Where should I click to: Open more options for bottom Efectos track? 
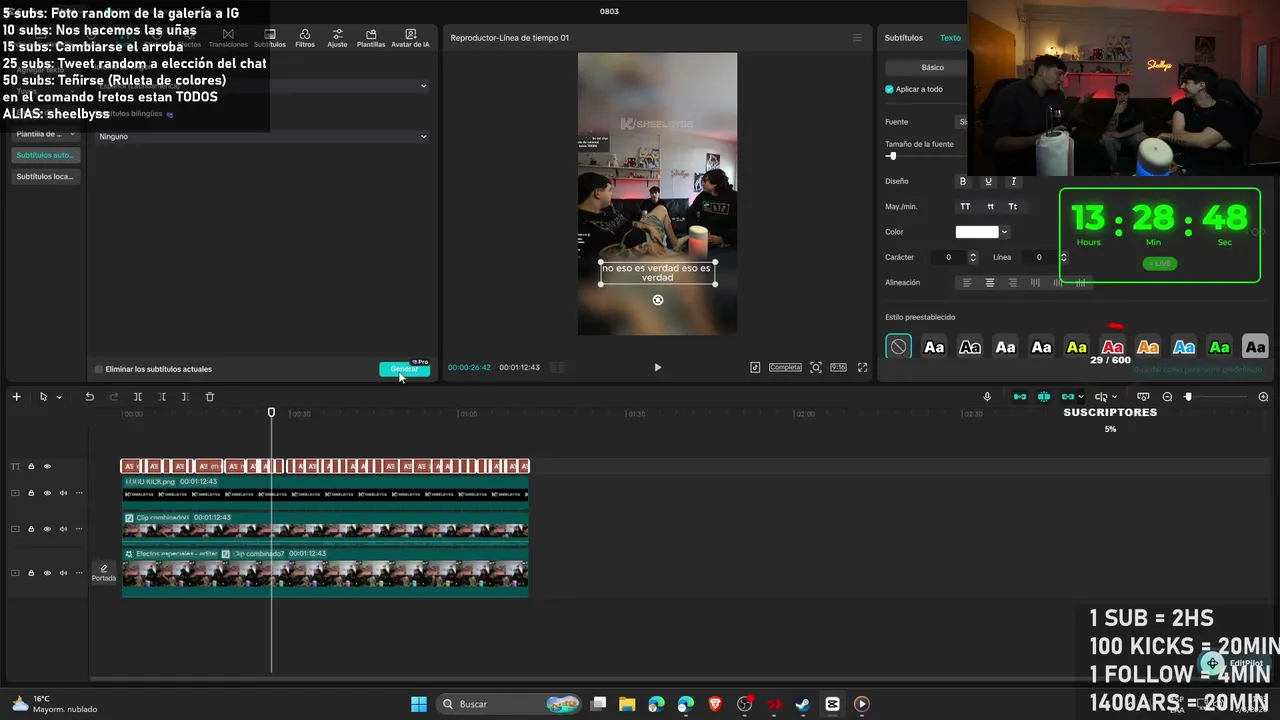coord(79,573)
